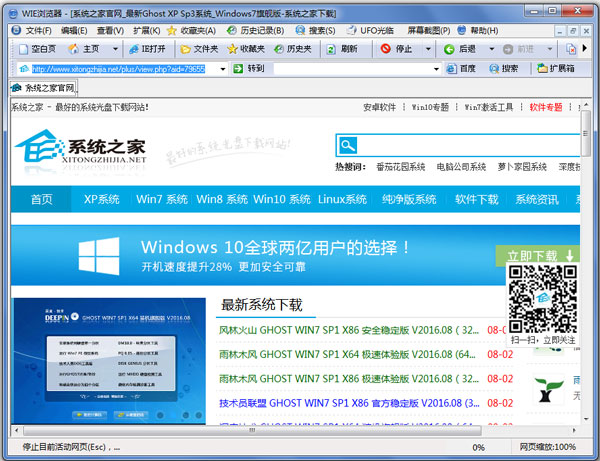Open the 系统资讯 navigation link
This screenshot has width=600, height=461.
click(537, 199)
